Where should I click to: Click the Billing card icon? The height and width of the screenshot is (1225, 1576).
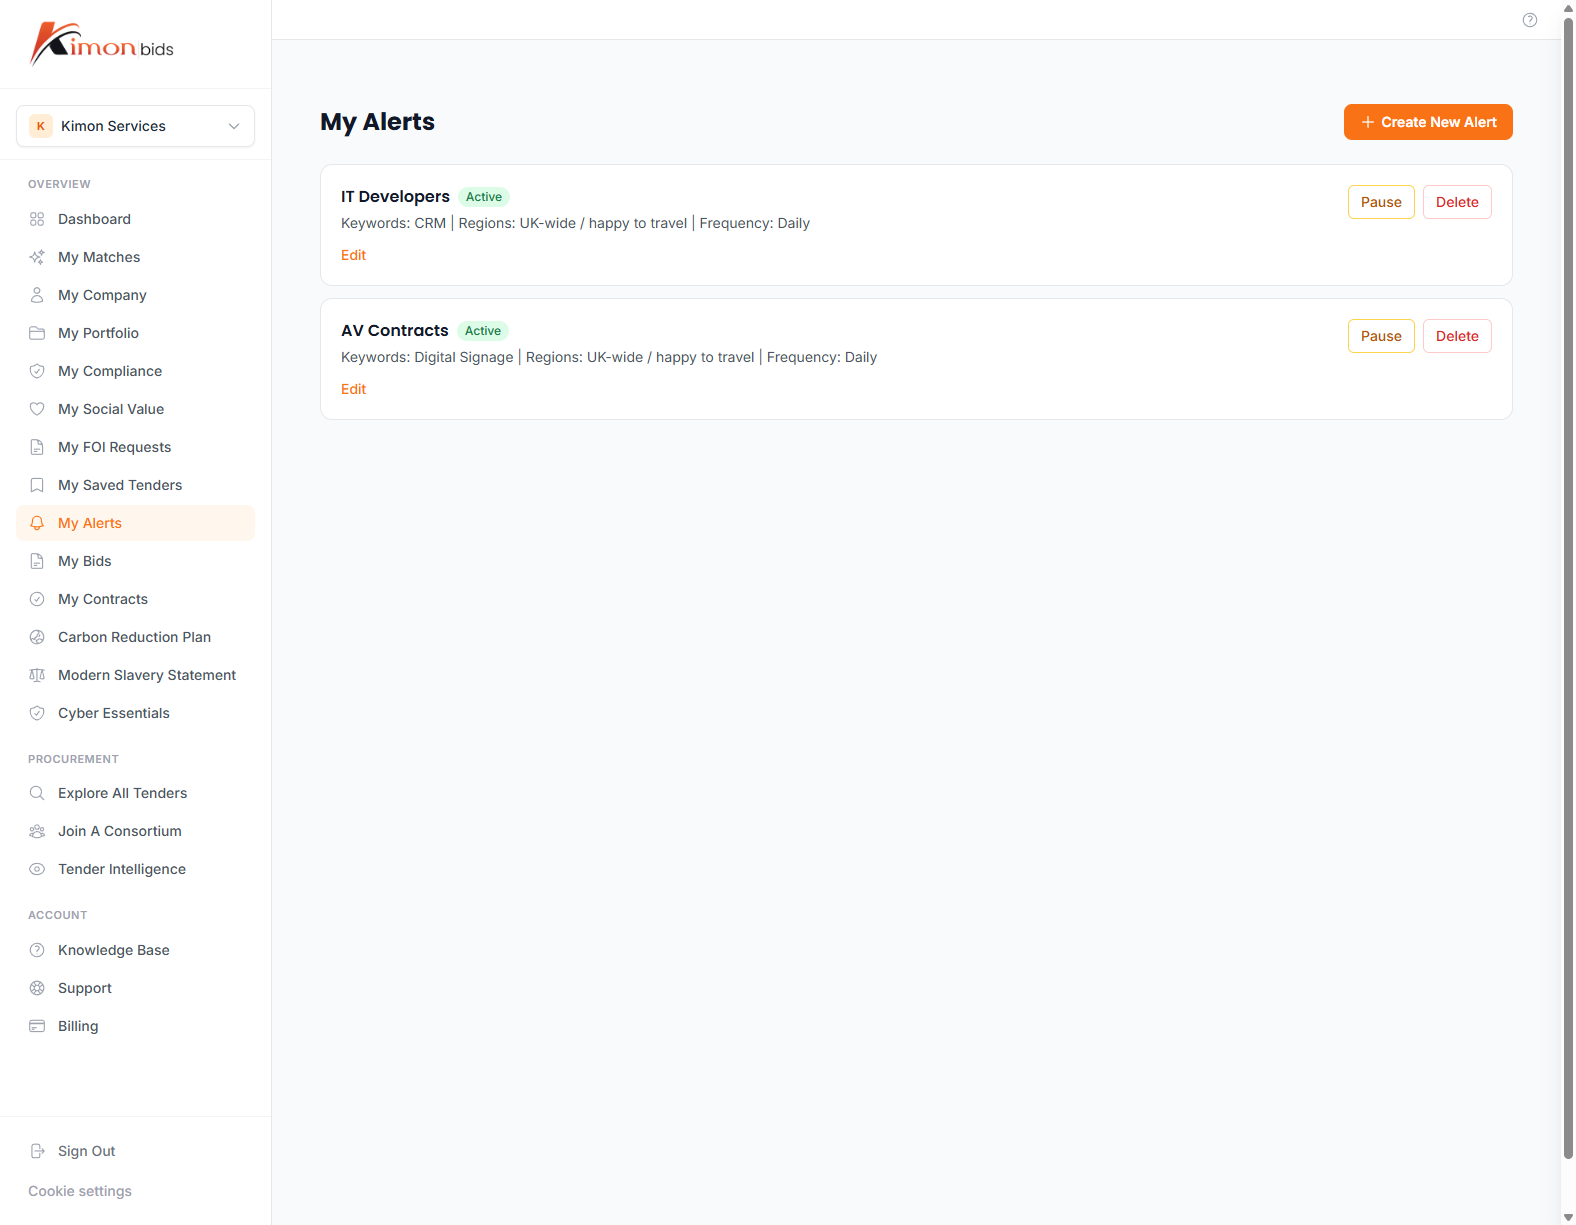pyautogui.click(x=37, y=1026)
